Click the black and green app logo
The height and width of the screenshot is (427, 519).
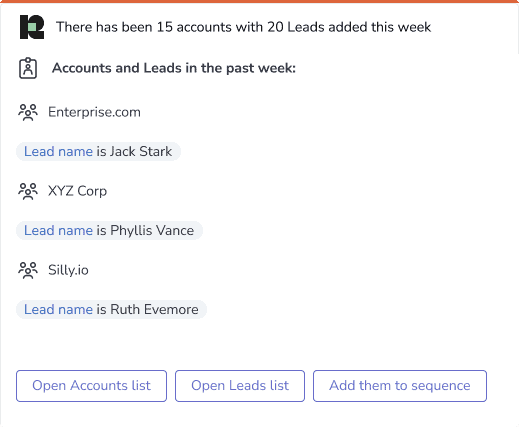(x=32, y=27)
